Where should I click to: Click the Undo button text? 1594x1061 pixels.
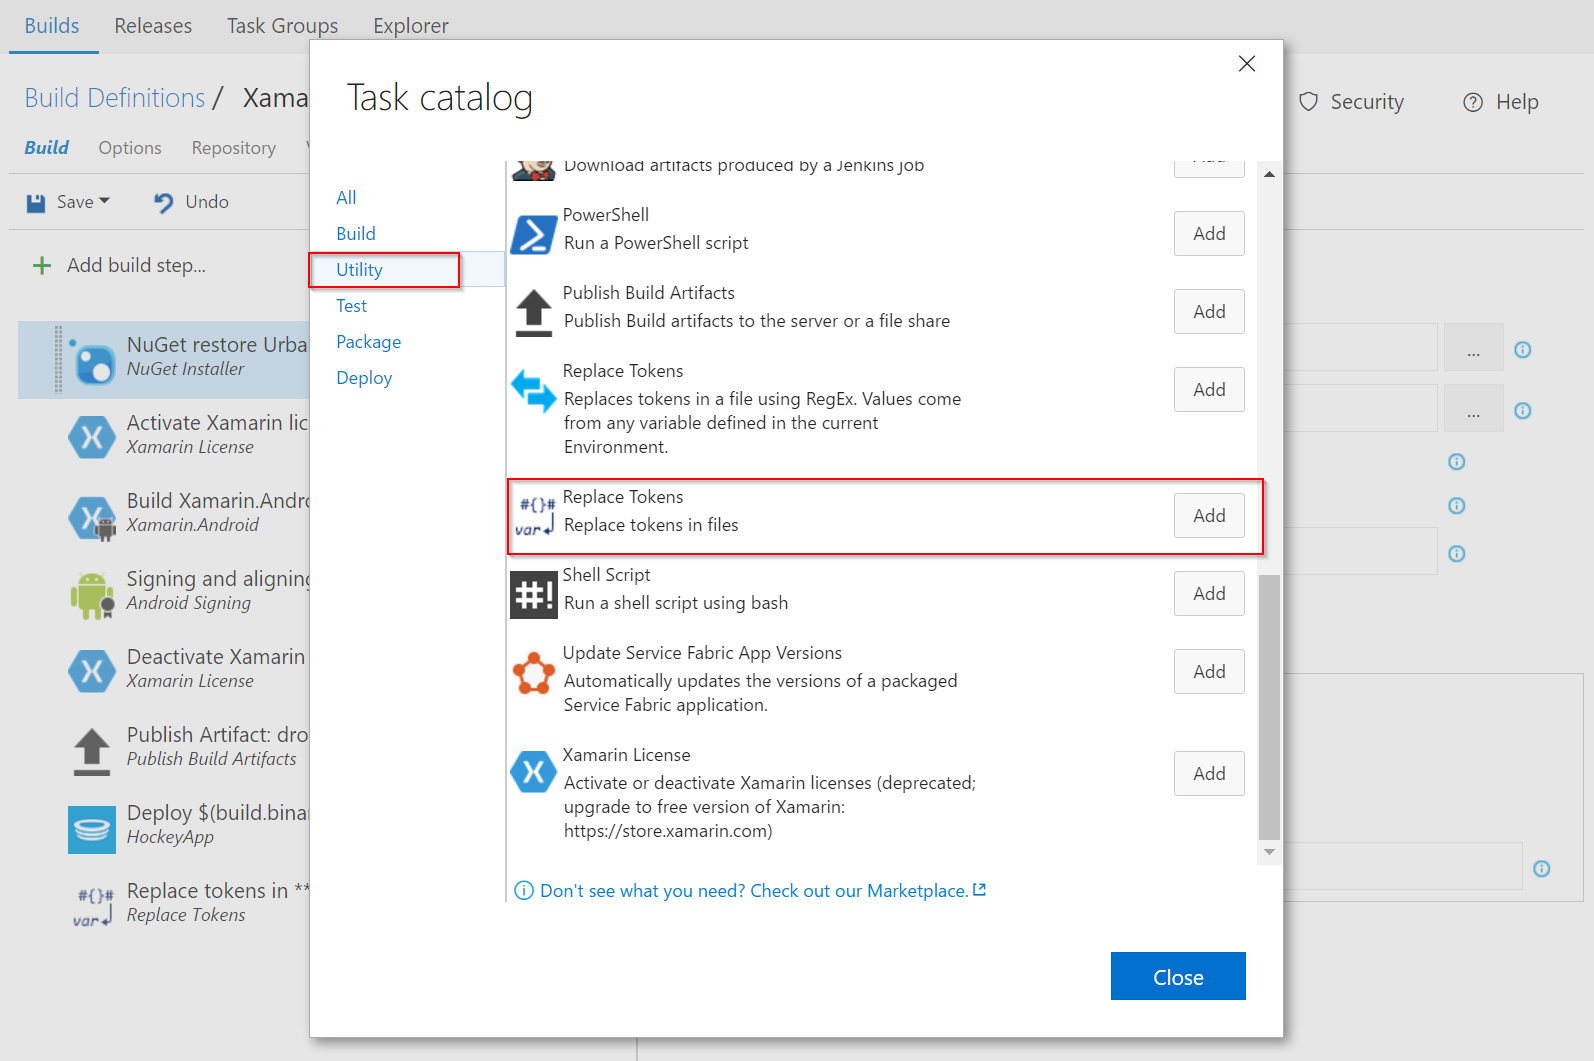[x=207, y=202]
